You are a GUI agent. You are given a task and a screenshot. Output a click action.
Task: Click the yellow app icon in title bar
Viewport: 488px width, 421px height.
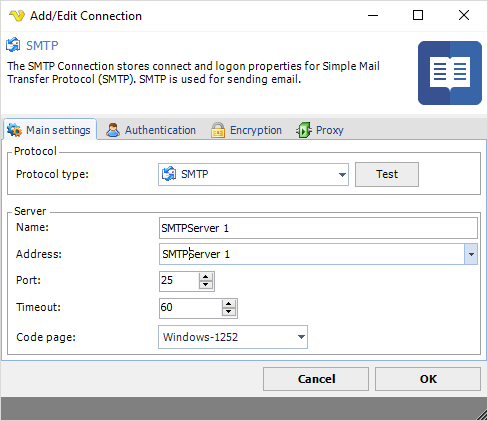click(16, 15)
